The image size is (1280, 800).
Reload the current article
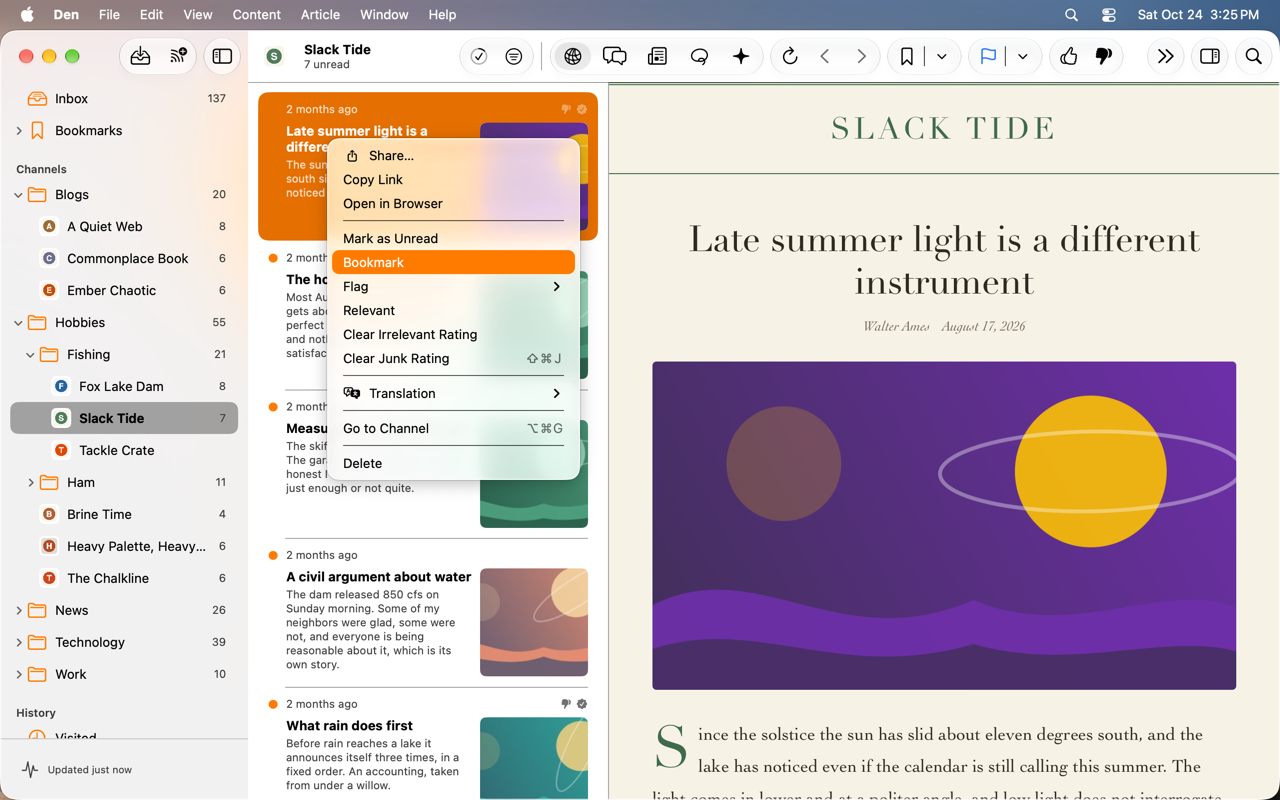tap(790, 57)
